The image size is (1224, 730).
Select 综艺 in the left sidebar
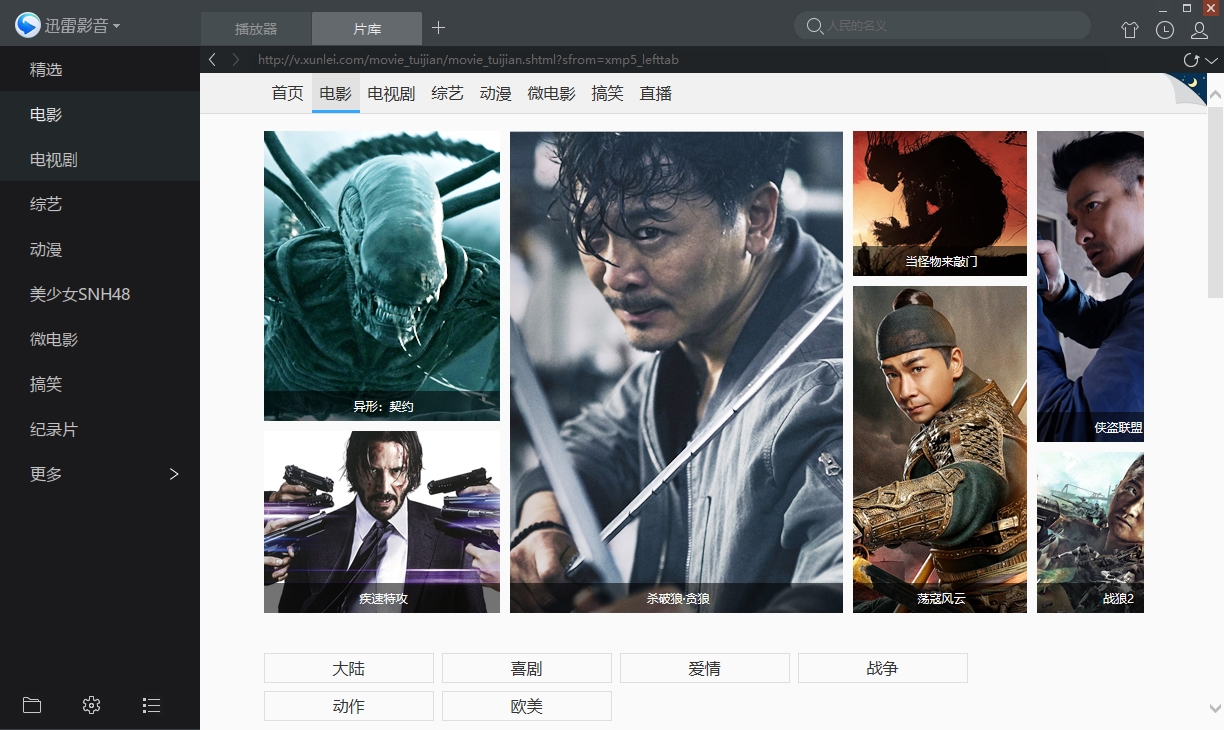pyautogui.click(x=100, y=204)
